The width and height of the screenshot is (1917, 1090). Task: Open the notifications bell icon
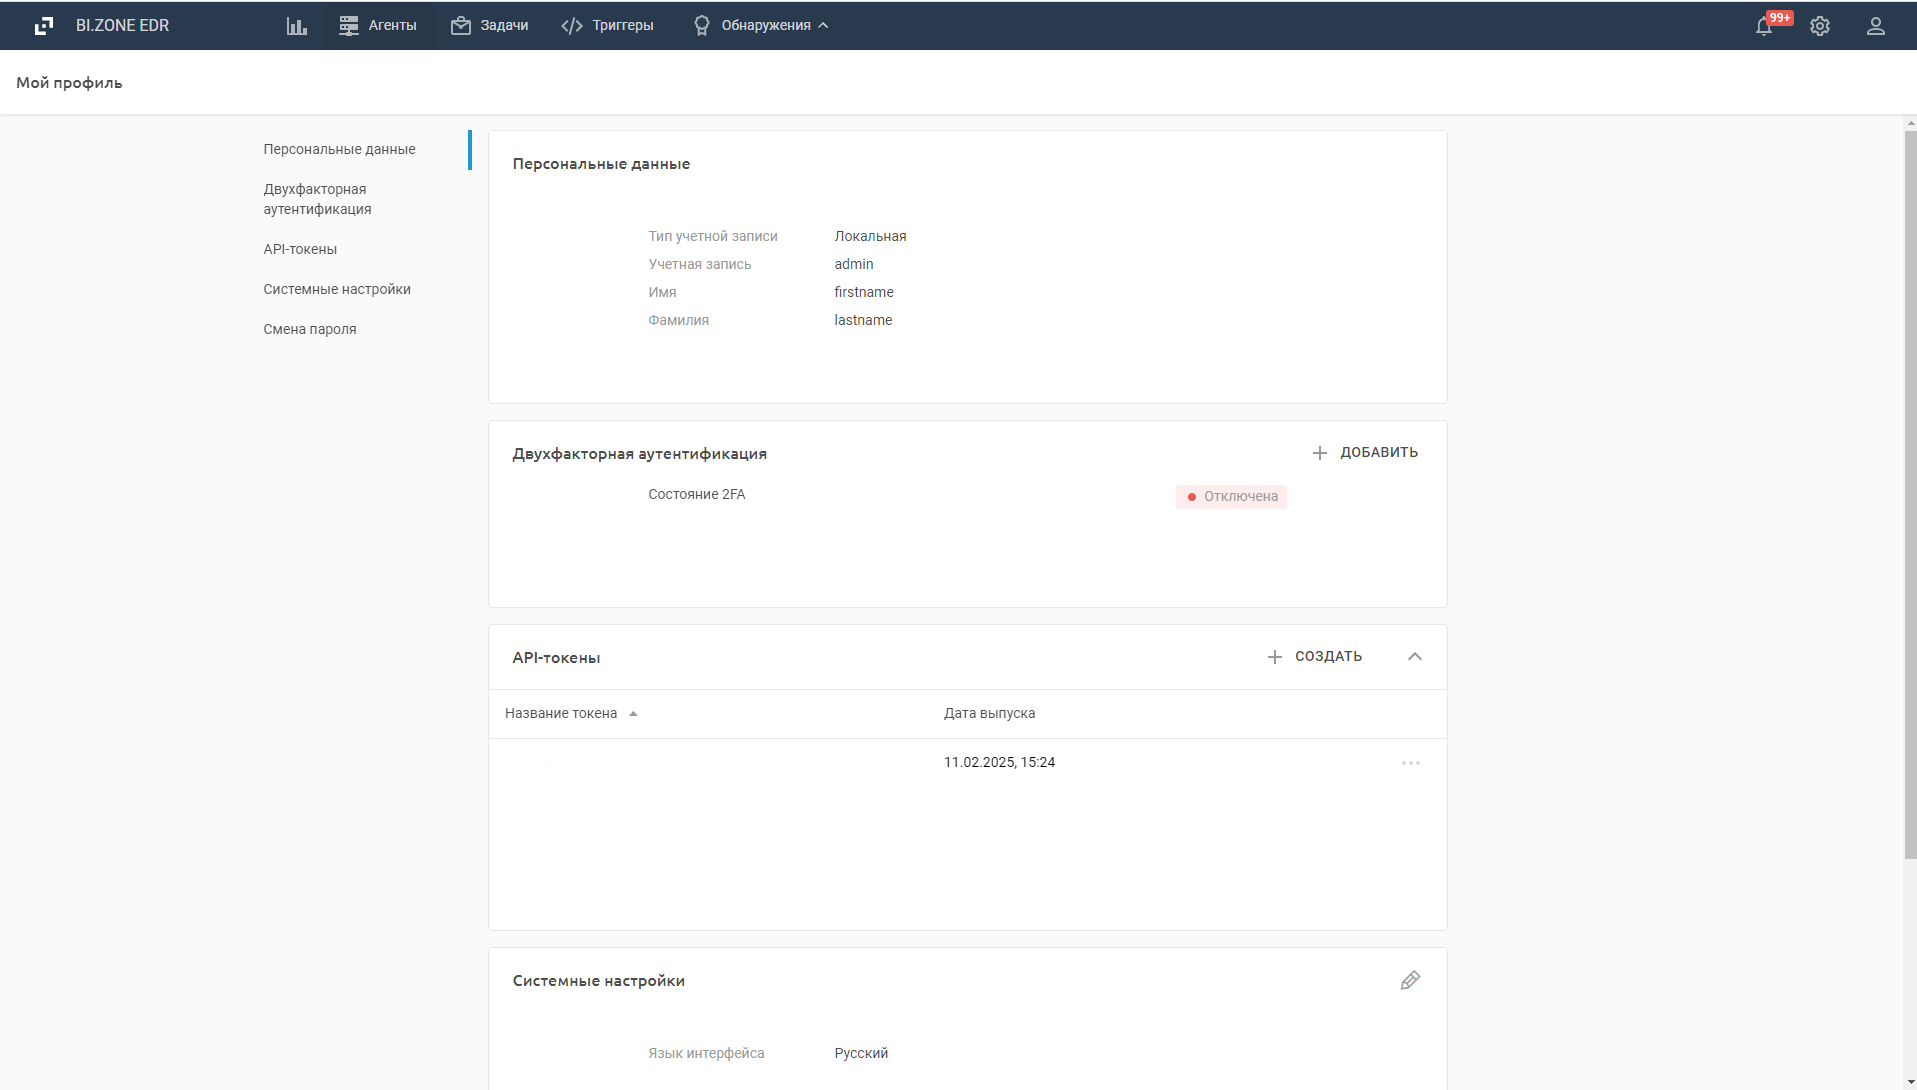(1764, 27)
